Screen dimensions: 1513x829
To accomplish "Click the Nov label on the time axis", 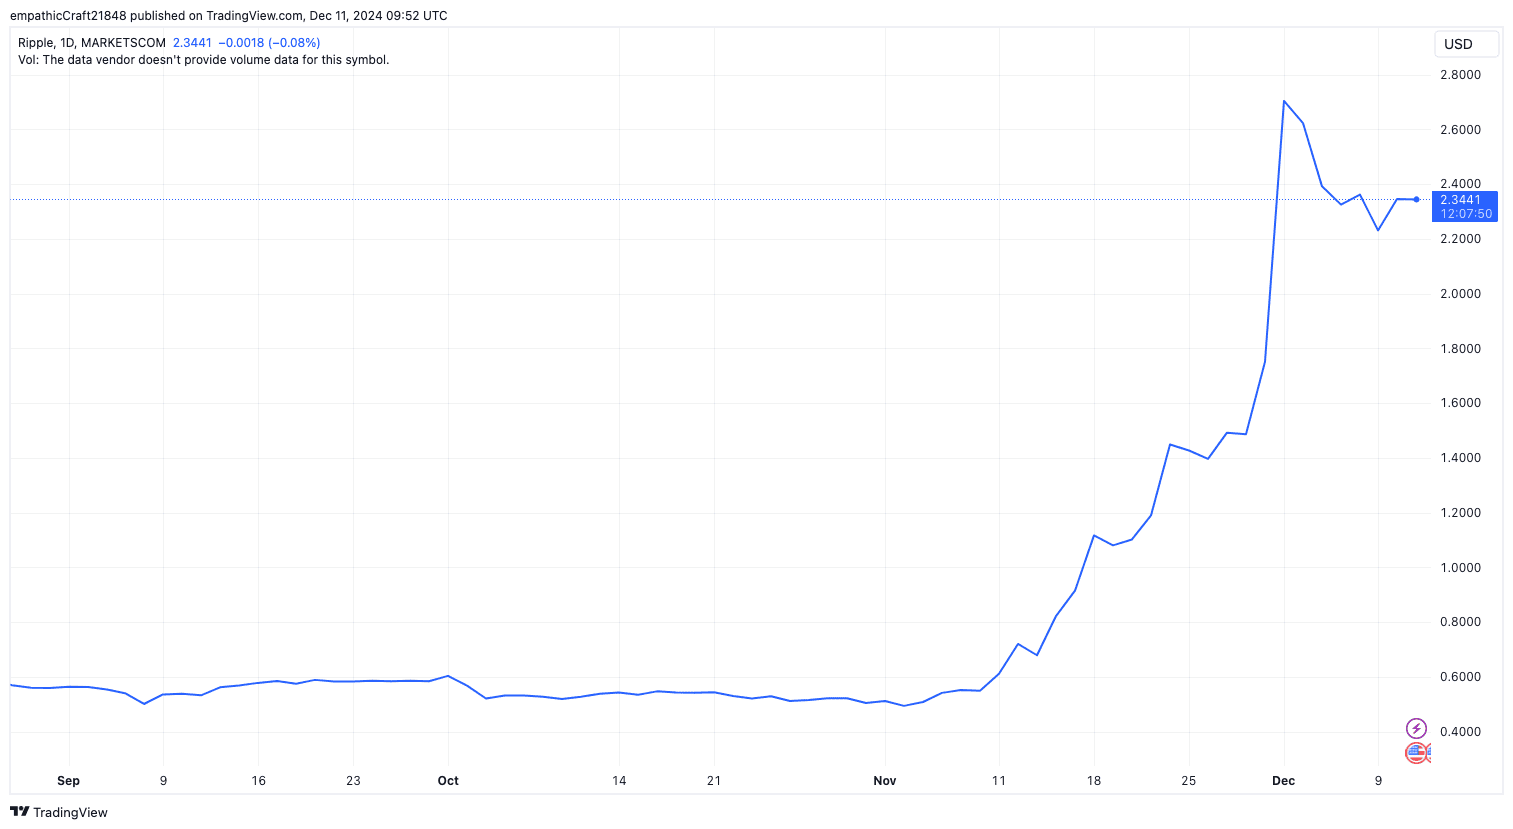I will click(885, 781).
